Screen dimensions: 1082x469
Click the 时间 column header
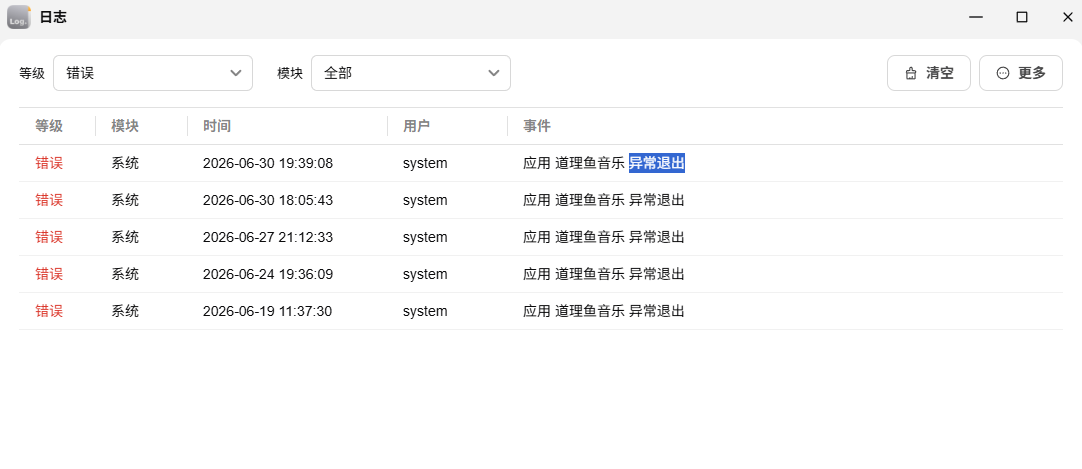pyautogui.click(x=217, y=126)
